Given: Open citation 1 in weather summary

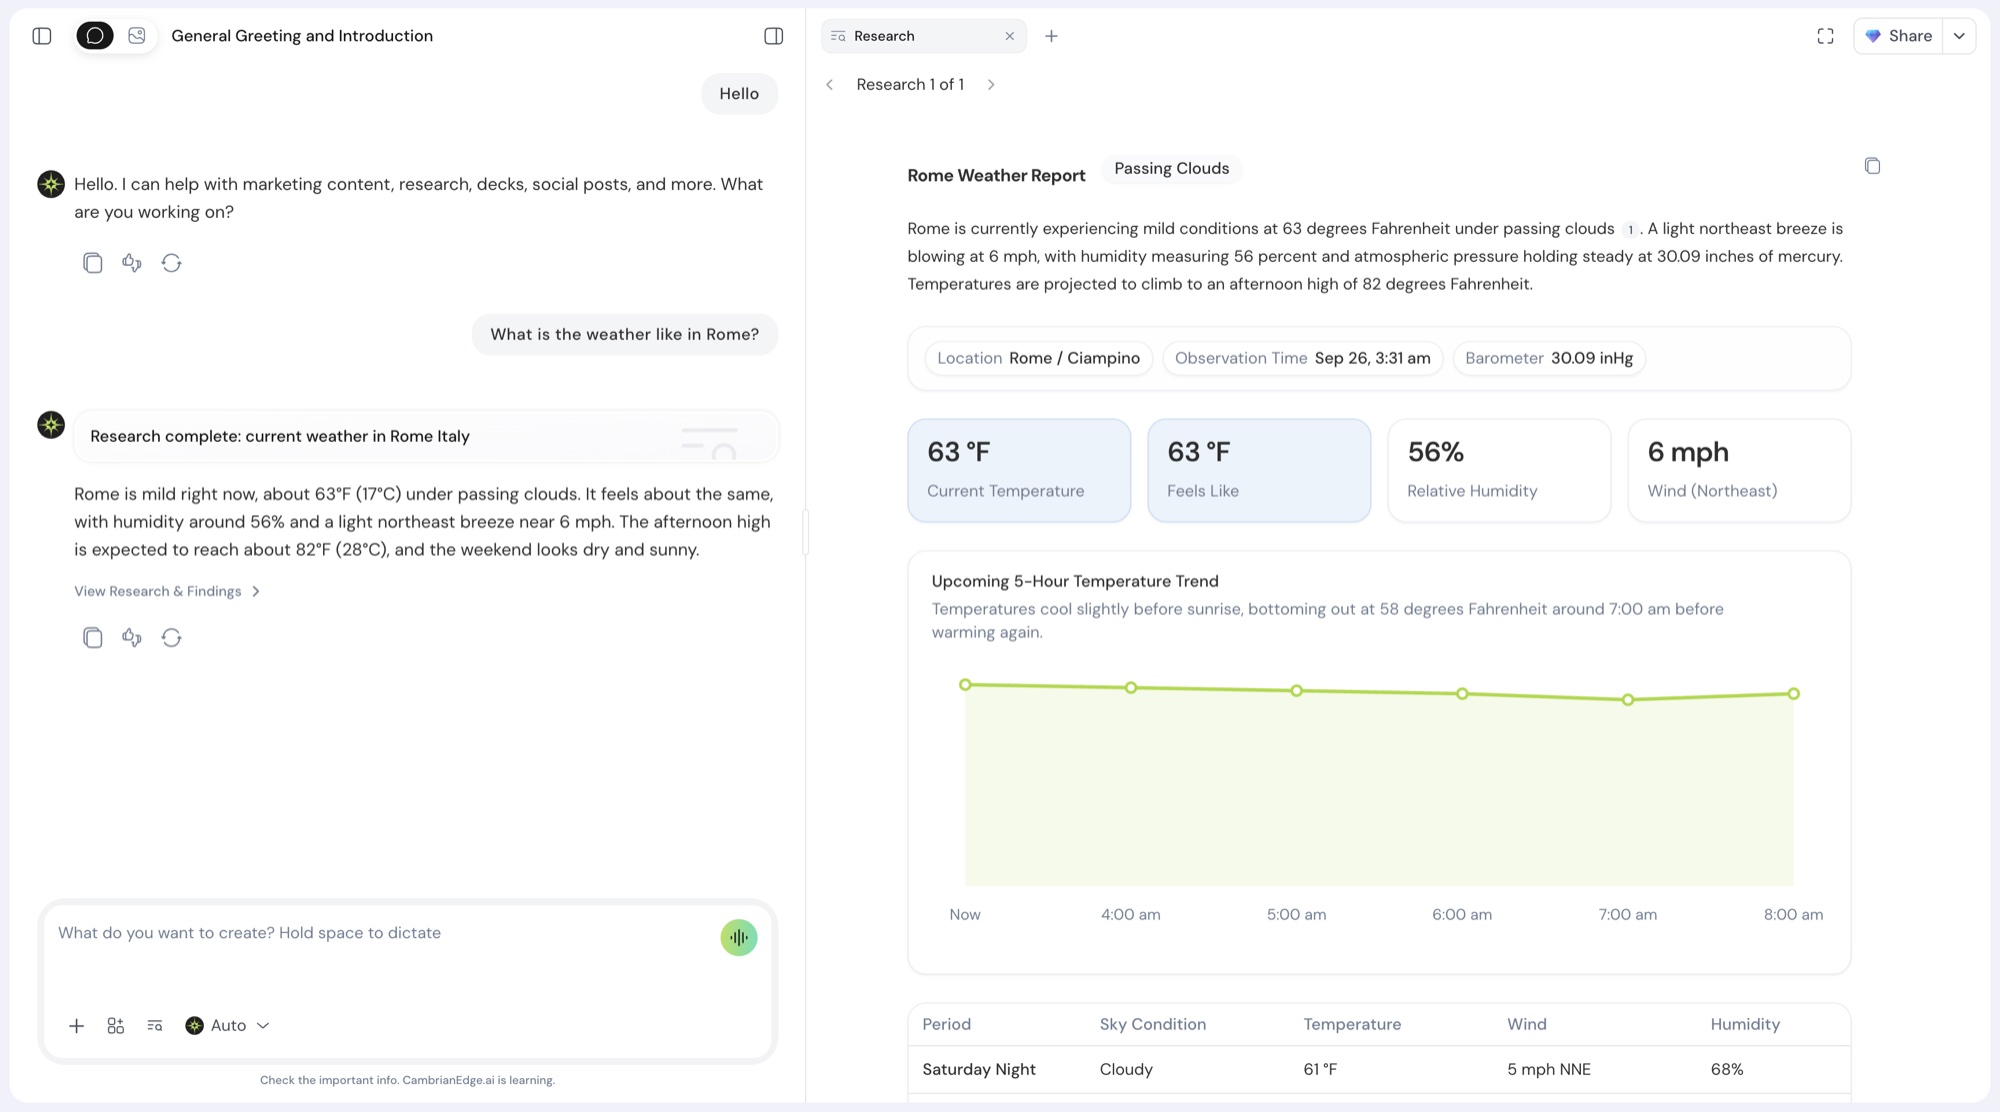Looking at the screenshot, I should point(1630,230).
